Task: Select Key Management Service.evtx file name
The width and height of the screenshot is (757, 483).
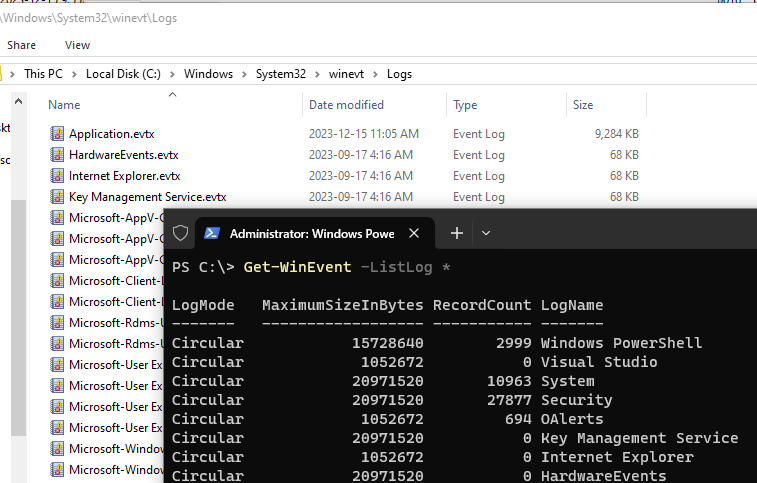Action: click(x=148, y=197)
